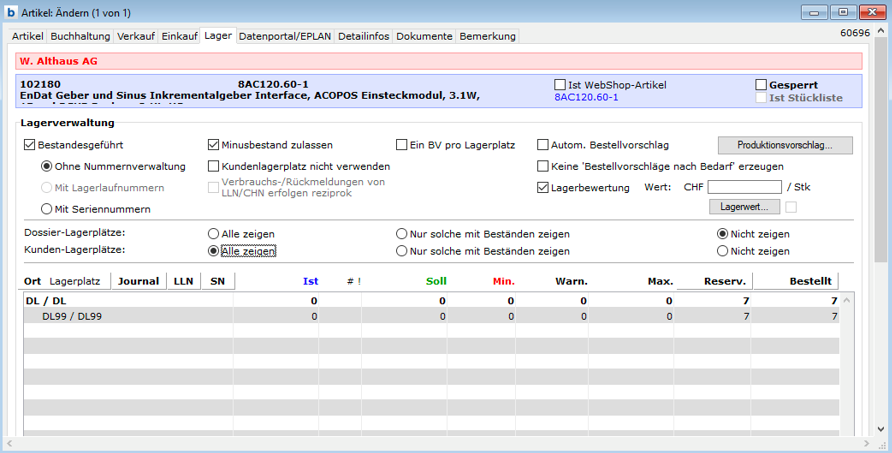Select the DL99 / DL99 table row
This screenshot has width=892, height=453.
pos(72,316)
